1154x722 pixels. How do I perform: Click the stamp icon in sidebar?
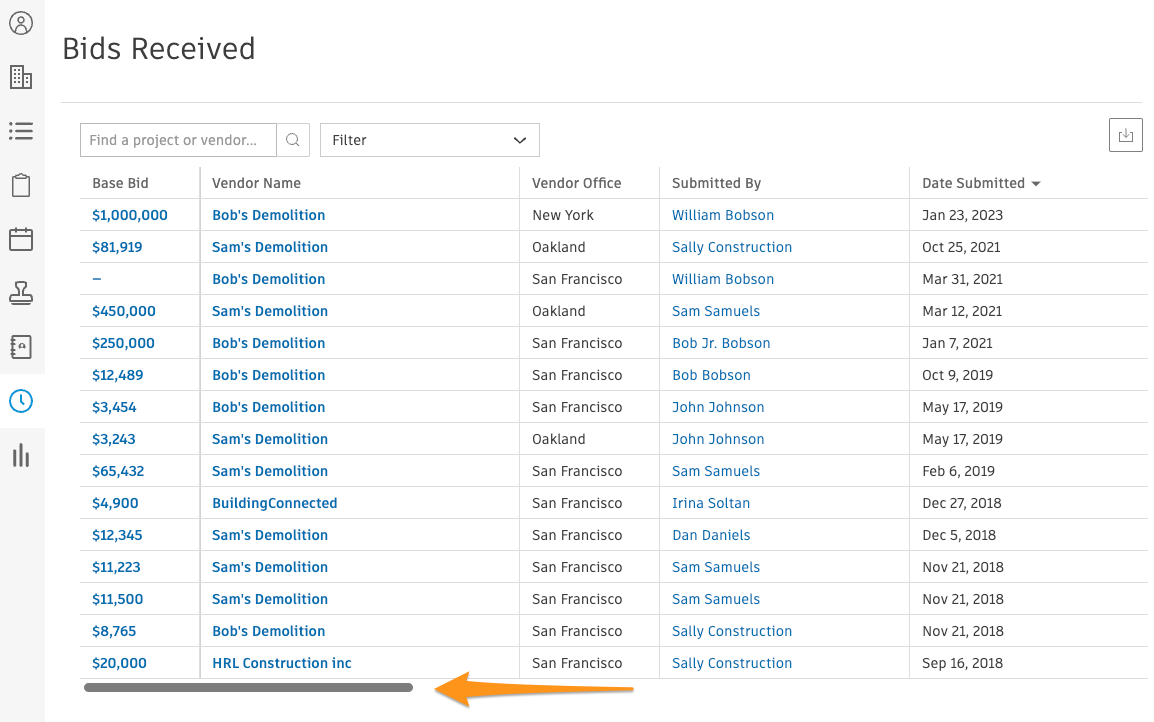point(21,293)
